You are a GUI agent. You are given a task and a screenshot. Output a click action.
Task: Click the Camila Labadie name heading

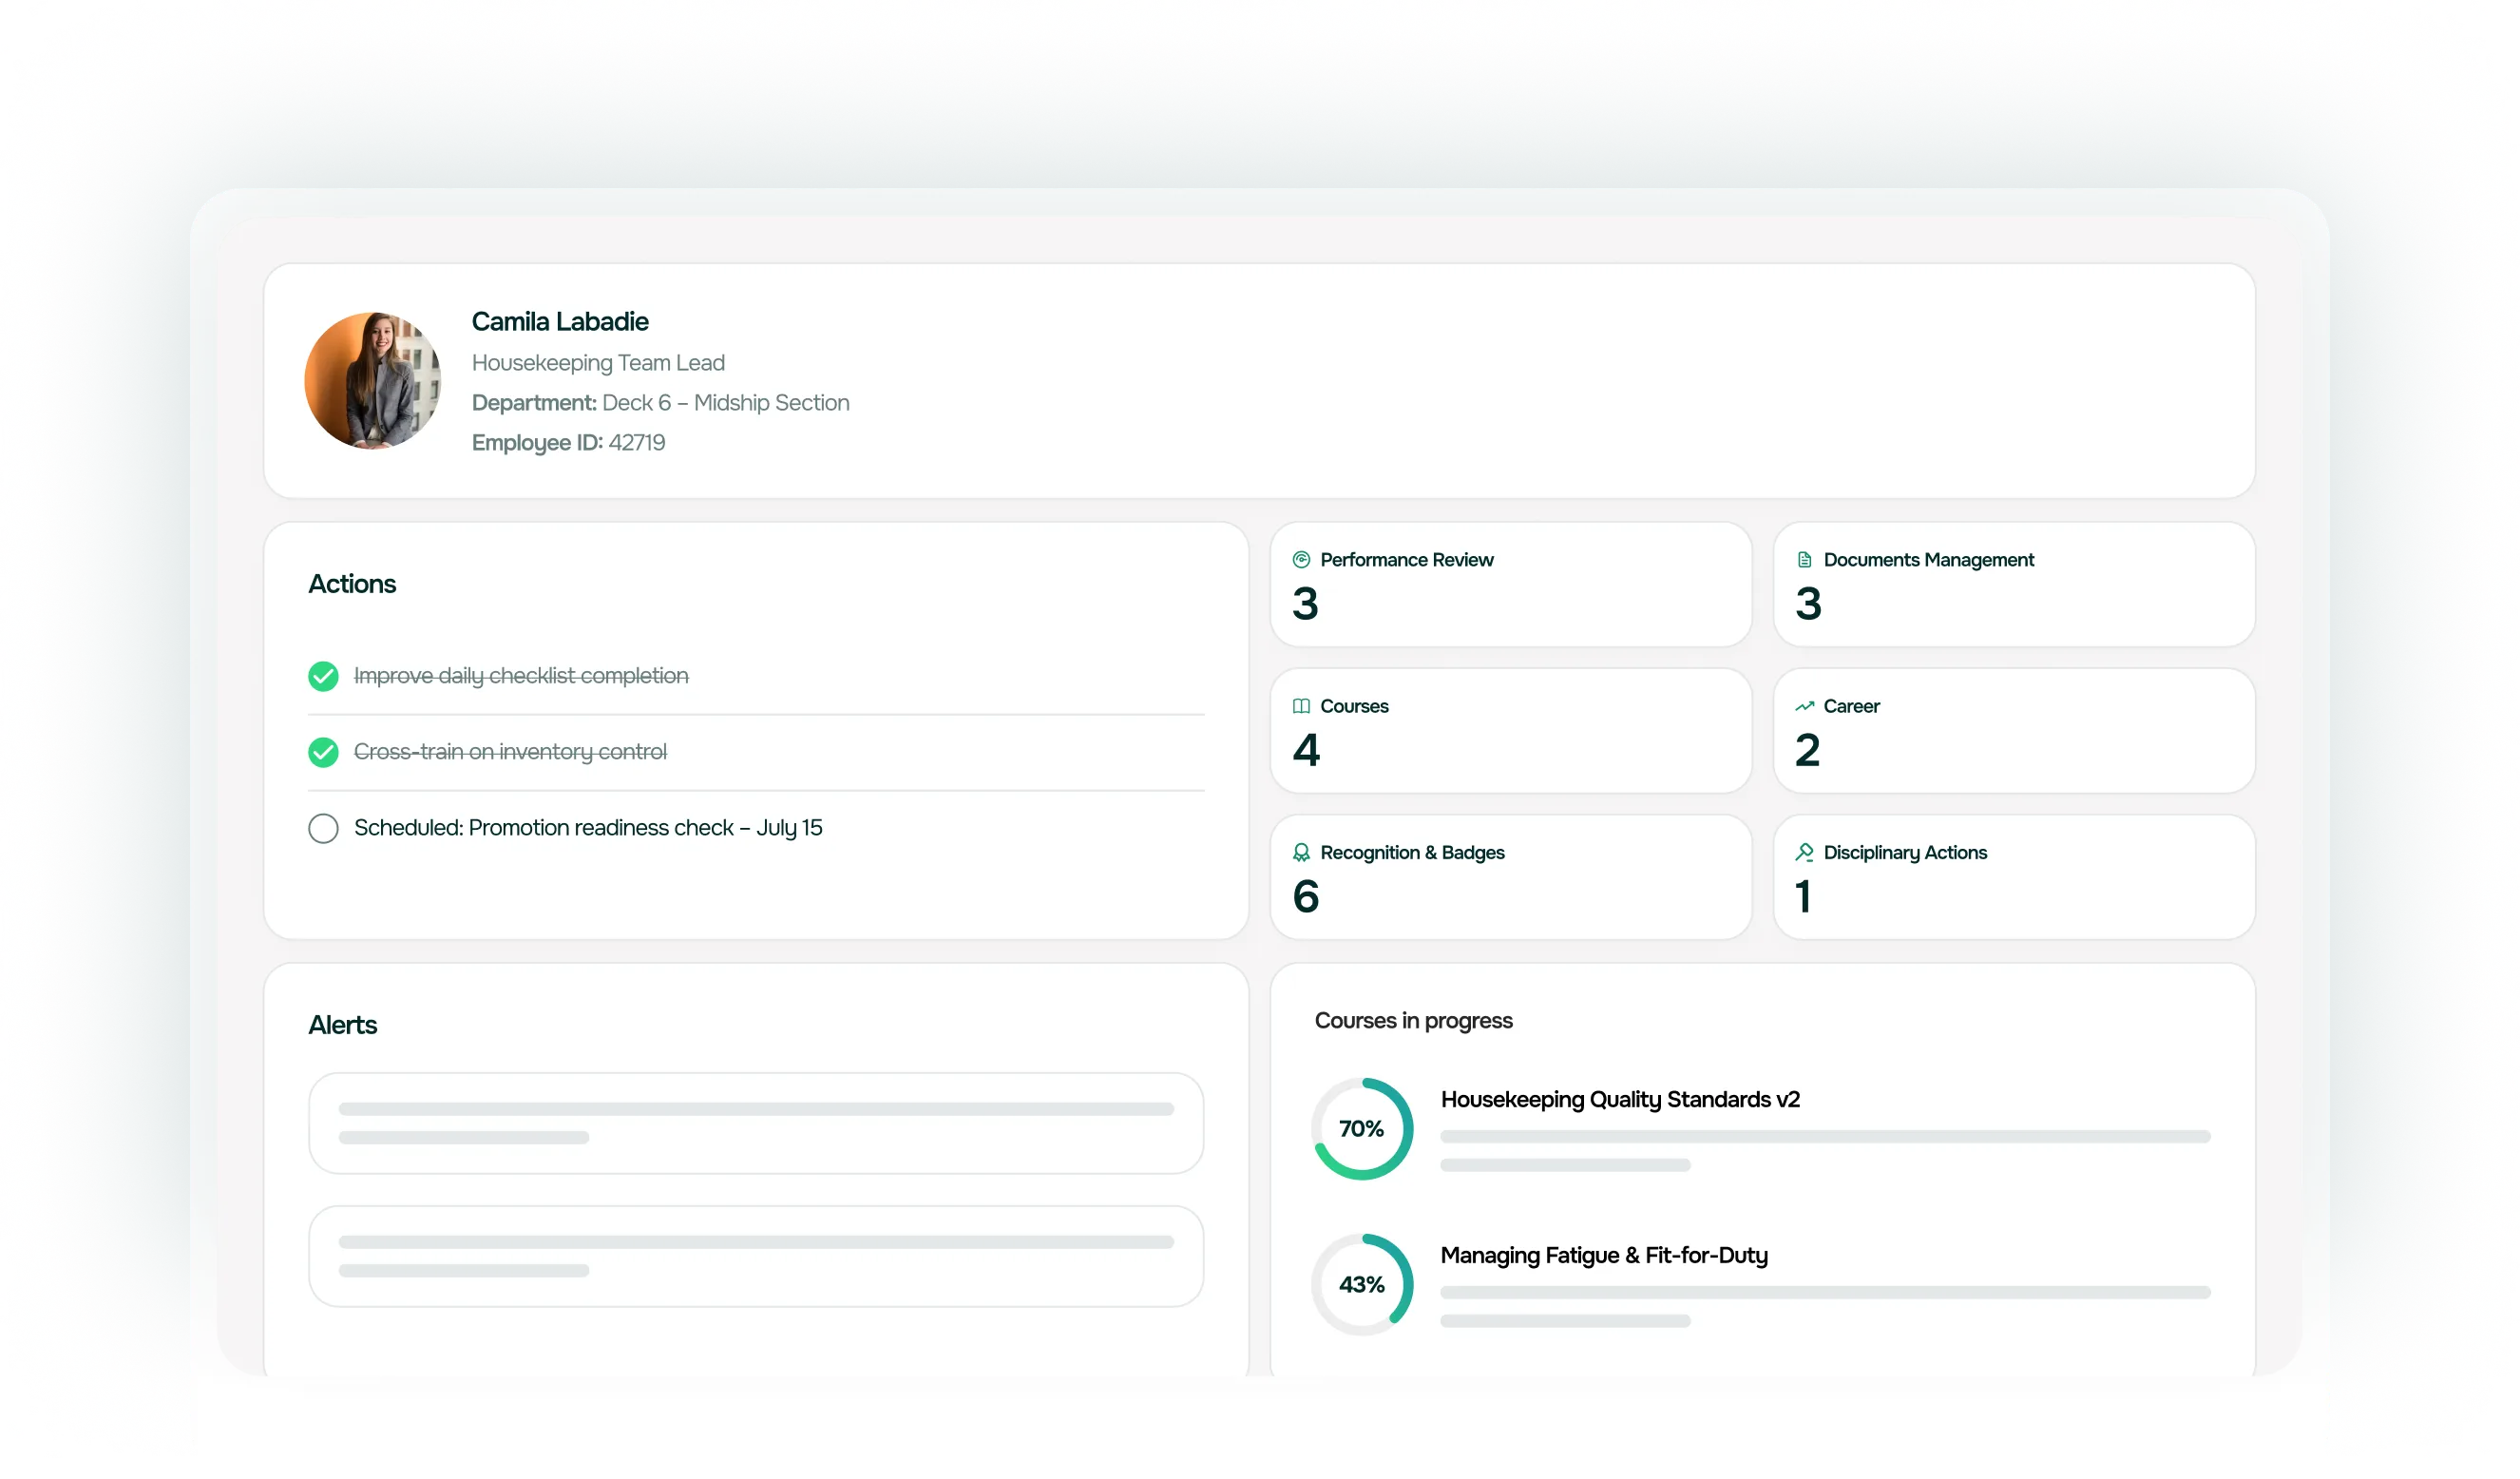(x=560, y=322)
